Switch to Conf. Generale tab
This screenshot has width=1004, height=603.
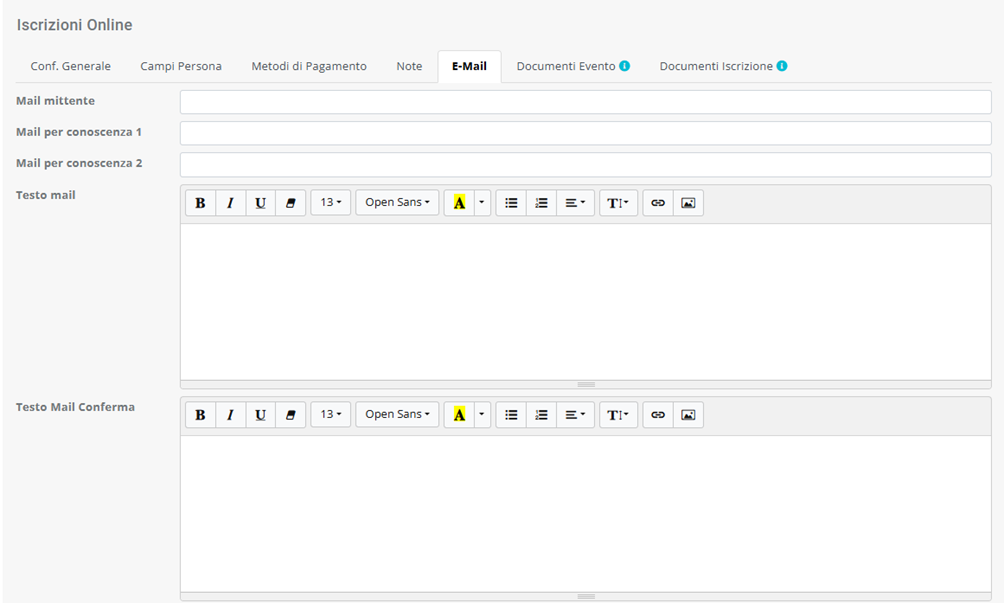(x=71, y=66)
